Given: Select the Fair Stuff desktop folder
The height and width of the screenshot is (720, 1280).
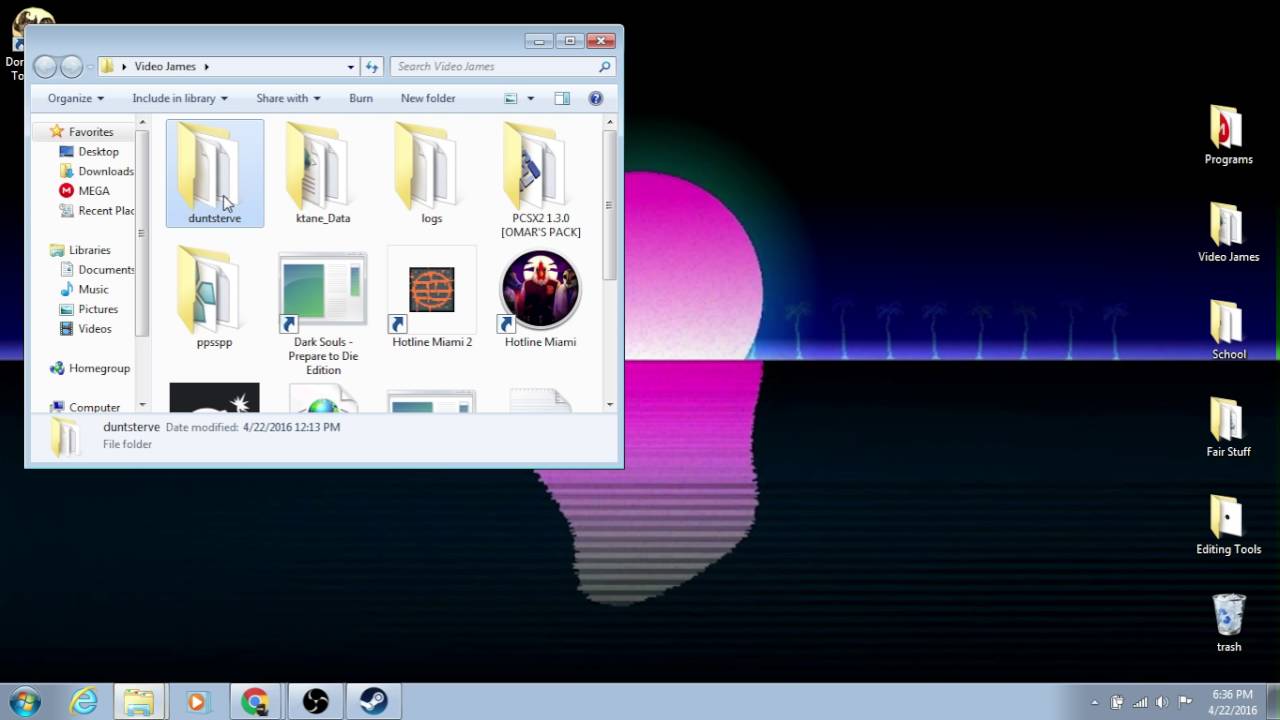Looking at the screenshot, I should 1228,428.
